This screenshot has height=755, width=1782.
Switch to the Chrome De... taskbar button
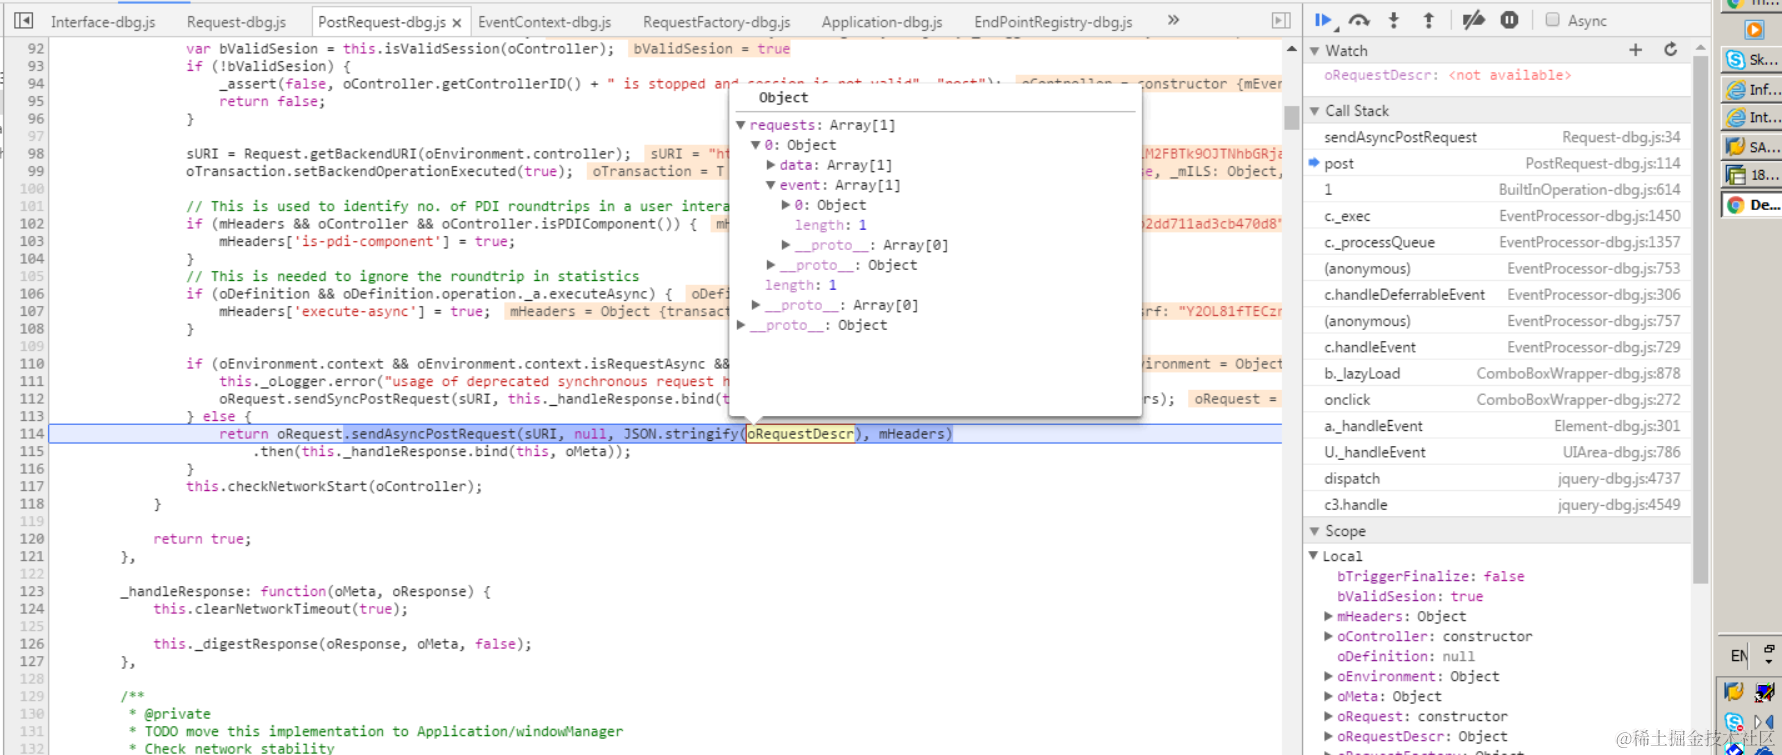point(1751,204)
